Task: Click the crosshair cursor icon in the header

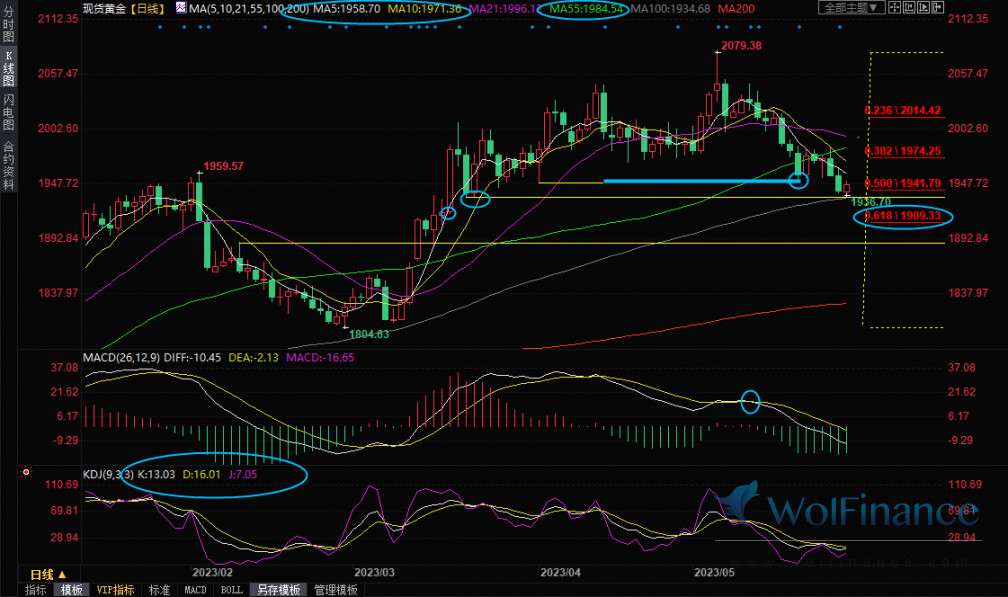Action: tap(894, 8)
